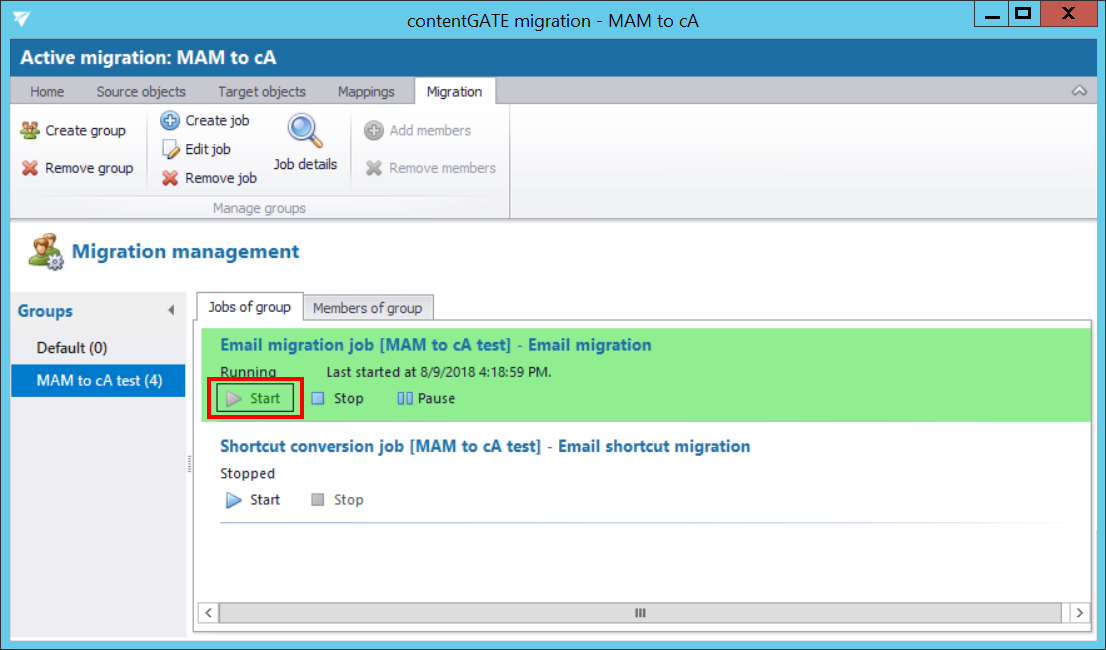Click the Create group icon
The image size is (1106, 650).
30,130
